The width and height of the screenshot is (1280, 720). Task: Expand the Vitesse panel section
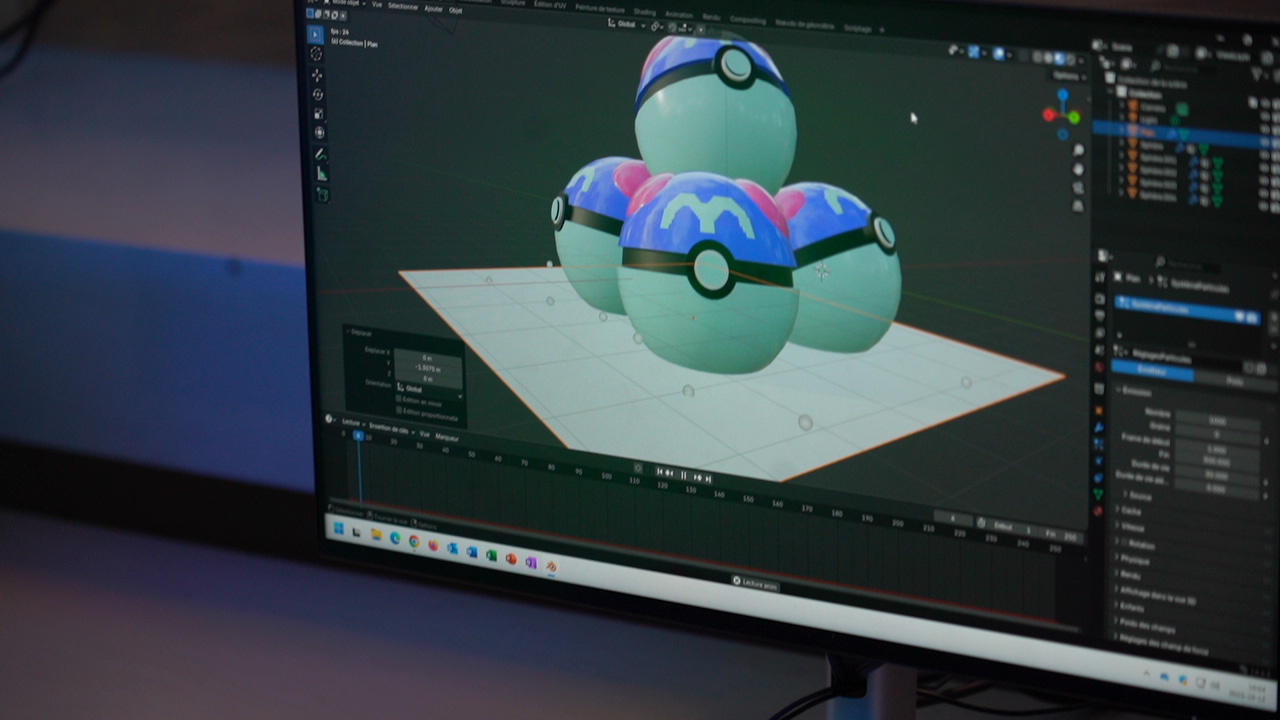(x=1133, y=527)
